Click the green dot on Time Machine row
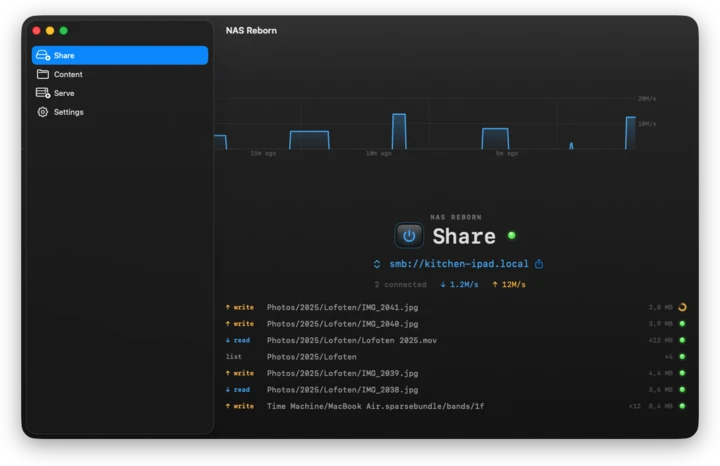The width and height of the screenshot is (720, 466). coord(682,406)
